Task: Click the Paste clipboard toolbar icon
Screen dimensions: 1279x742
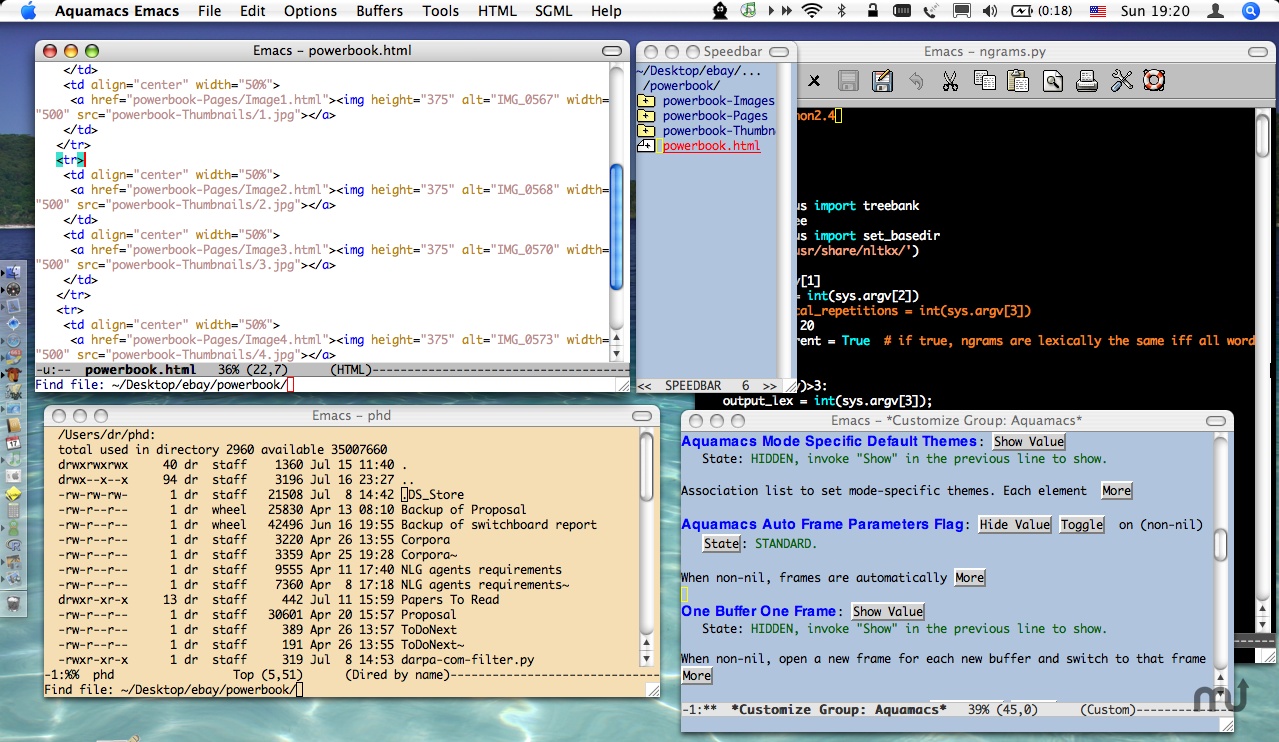Action: [1018, 81]
